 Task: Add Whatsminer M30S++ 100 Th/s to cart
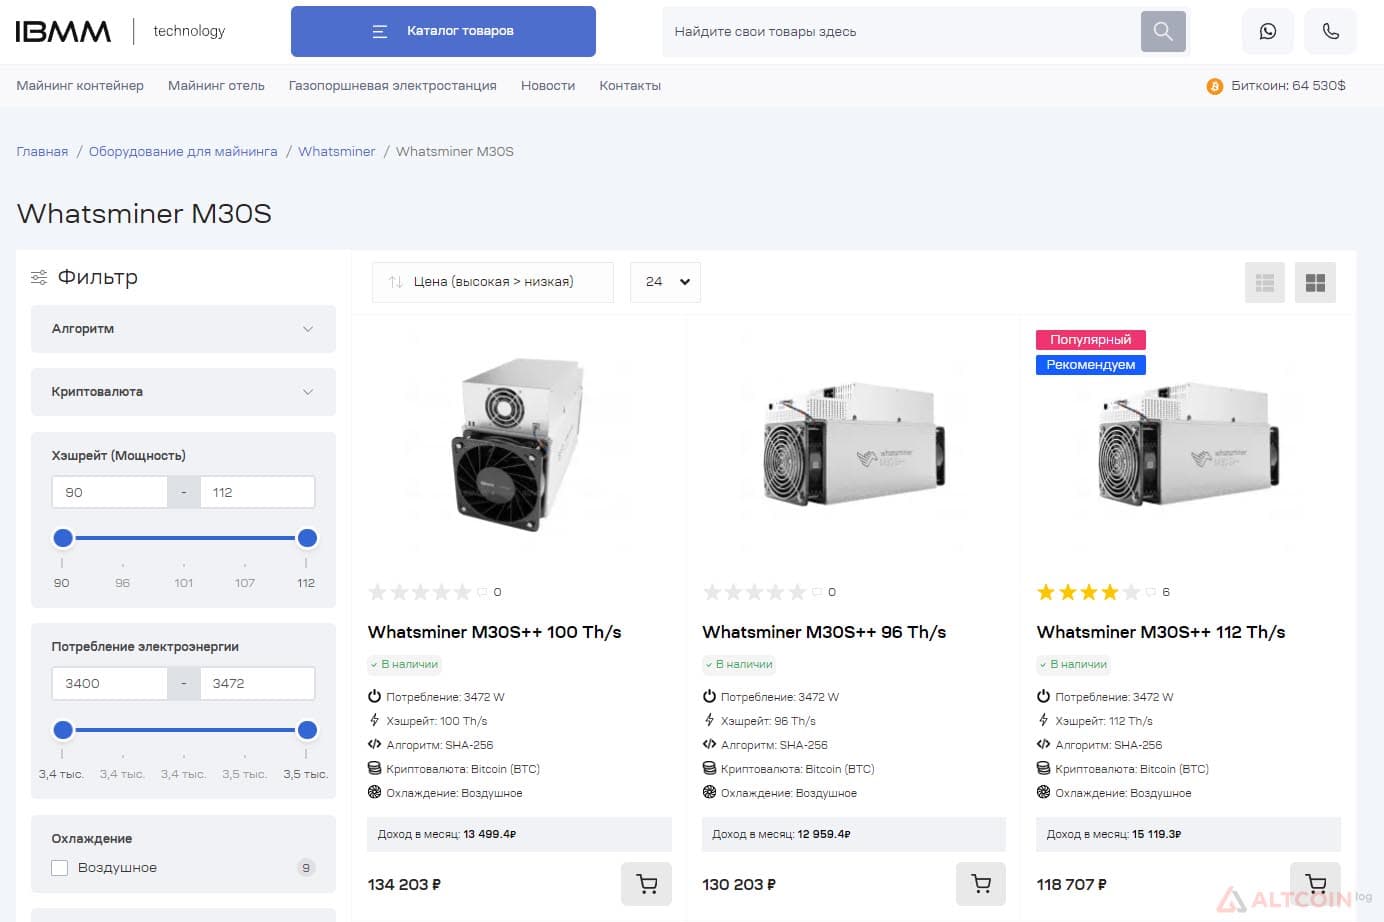pyautogui.click(x=647, y=884)
